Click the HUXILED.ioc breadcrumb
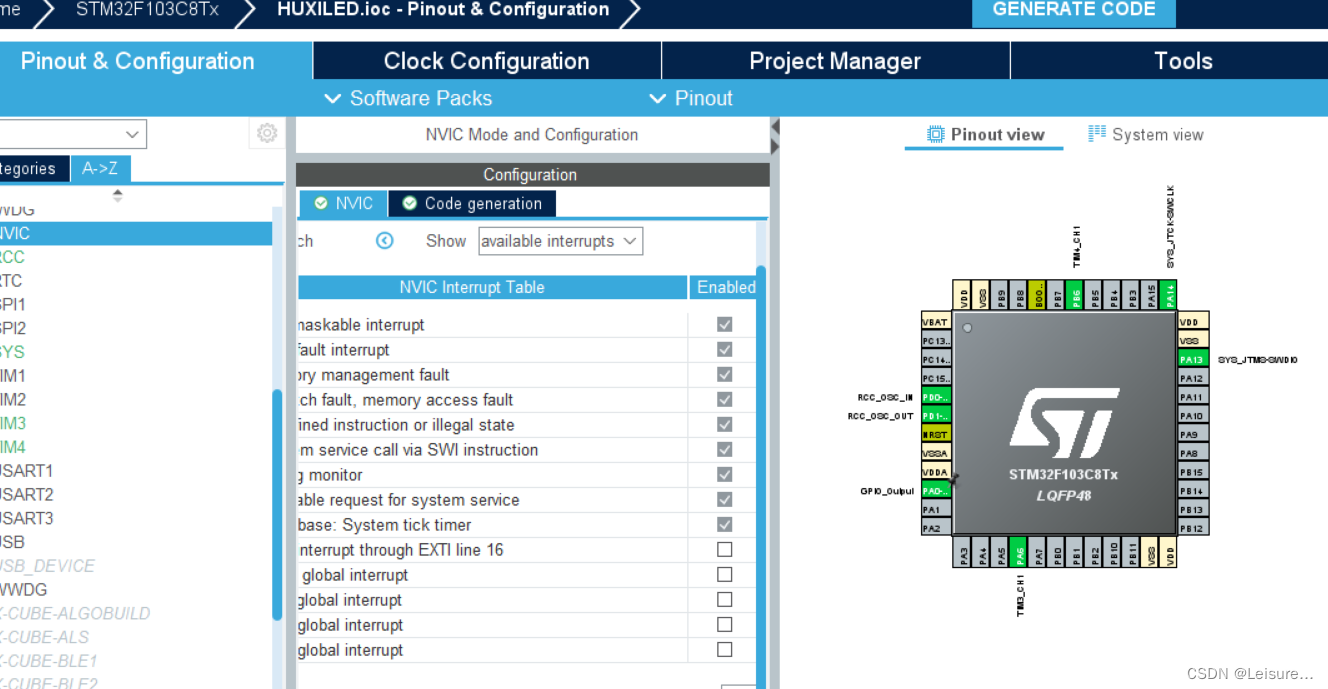This screenshot has height=689, width=1328. [443, 10]
